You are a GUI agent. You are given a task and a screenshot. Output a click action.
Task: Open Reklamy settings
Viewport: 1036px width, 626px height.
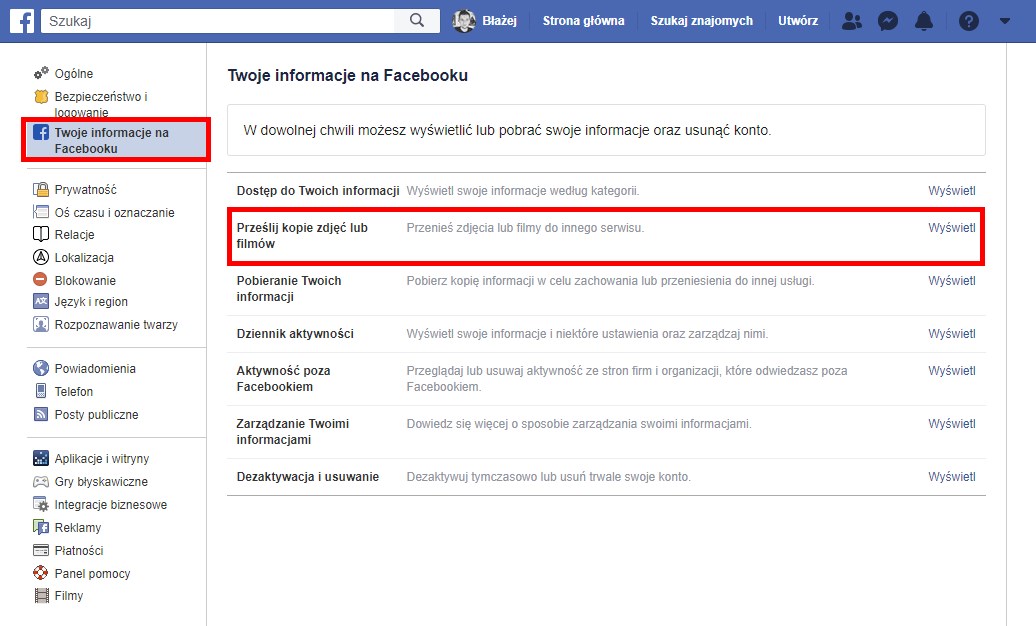[78, 528]
